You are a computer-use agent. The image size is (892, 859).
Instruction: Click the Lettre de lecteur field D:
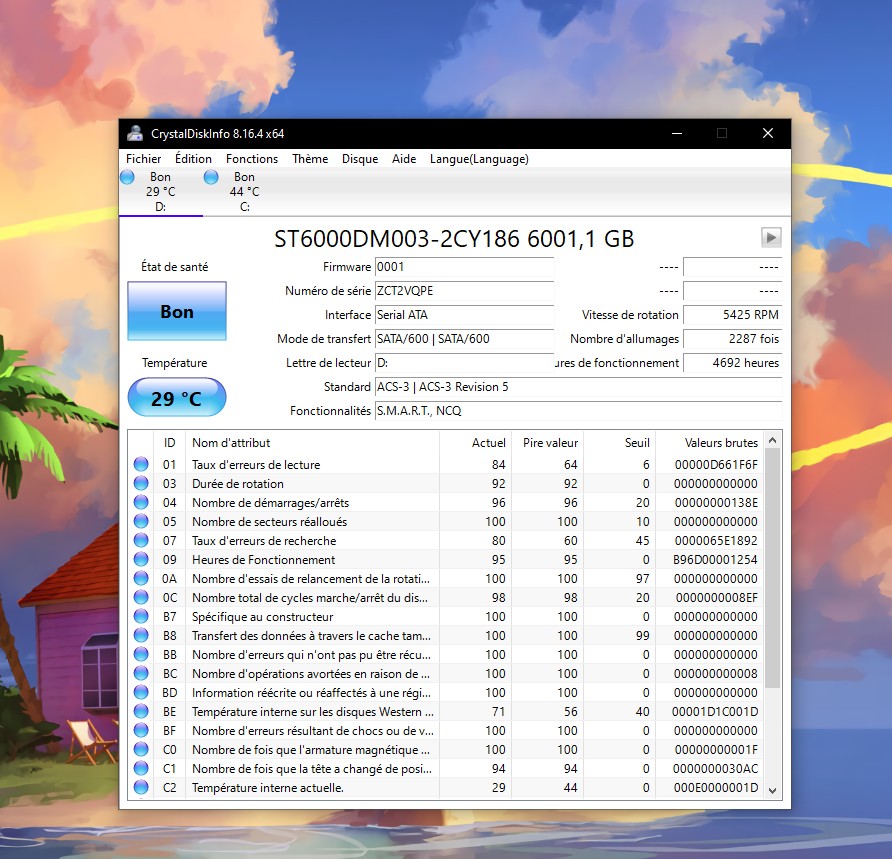[464, 363]
